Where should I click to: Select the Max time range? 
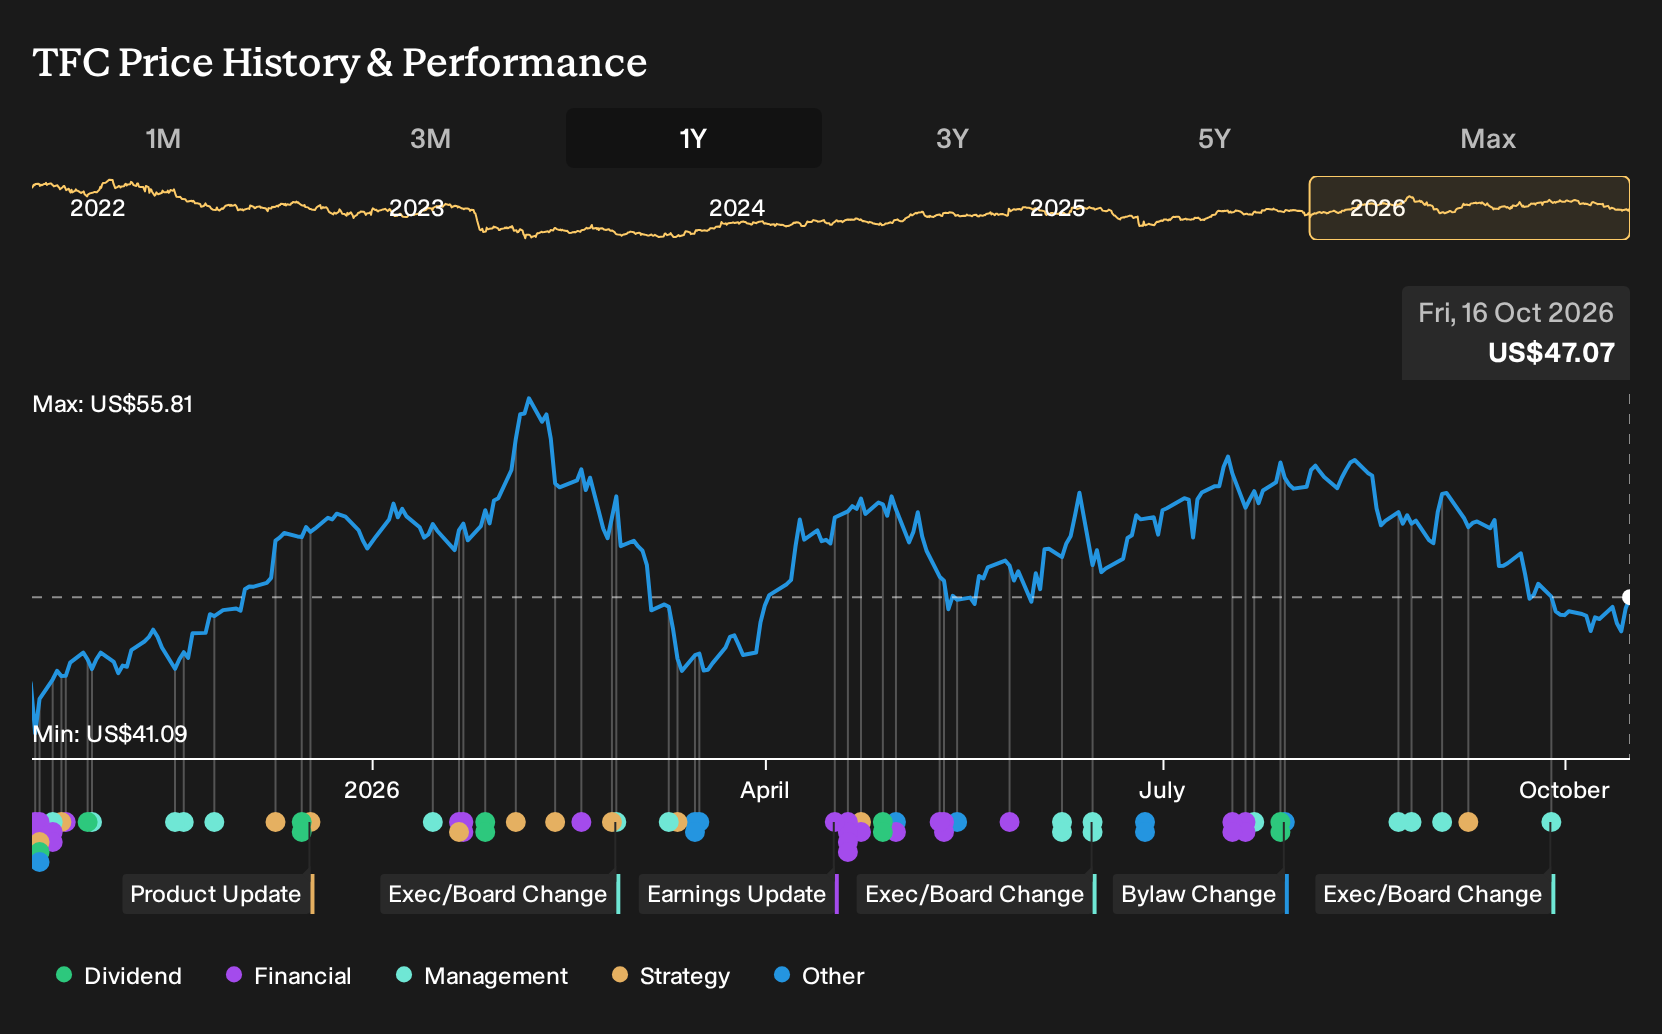tap(1488, 138)
